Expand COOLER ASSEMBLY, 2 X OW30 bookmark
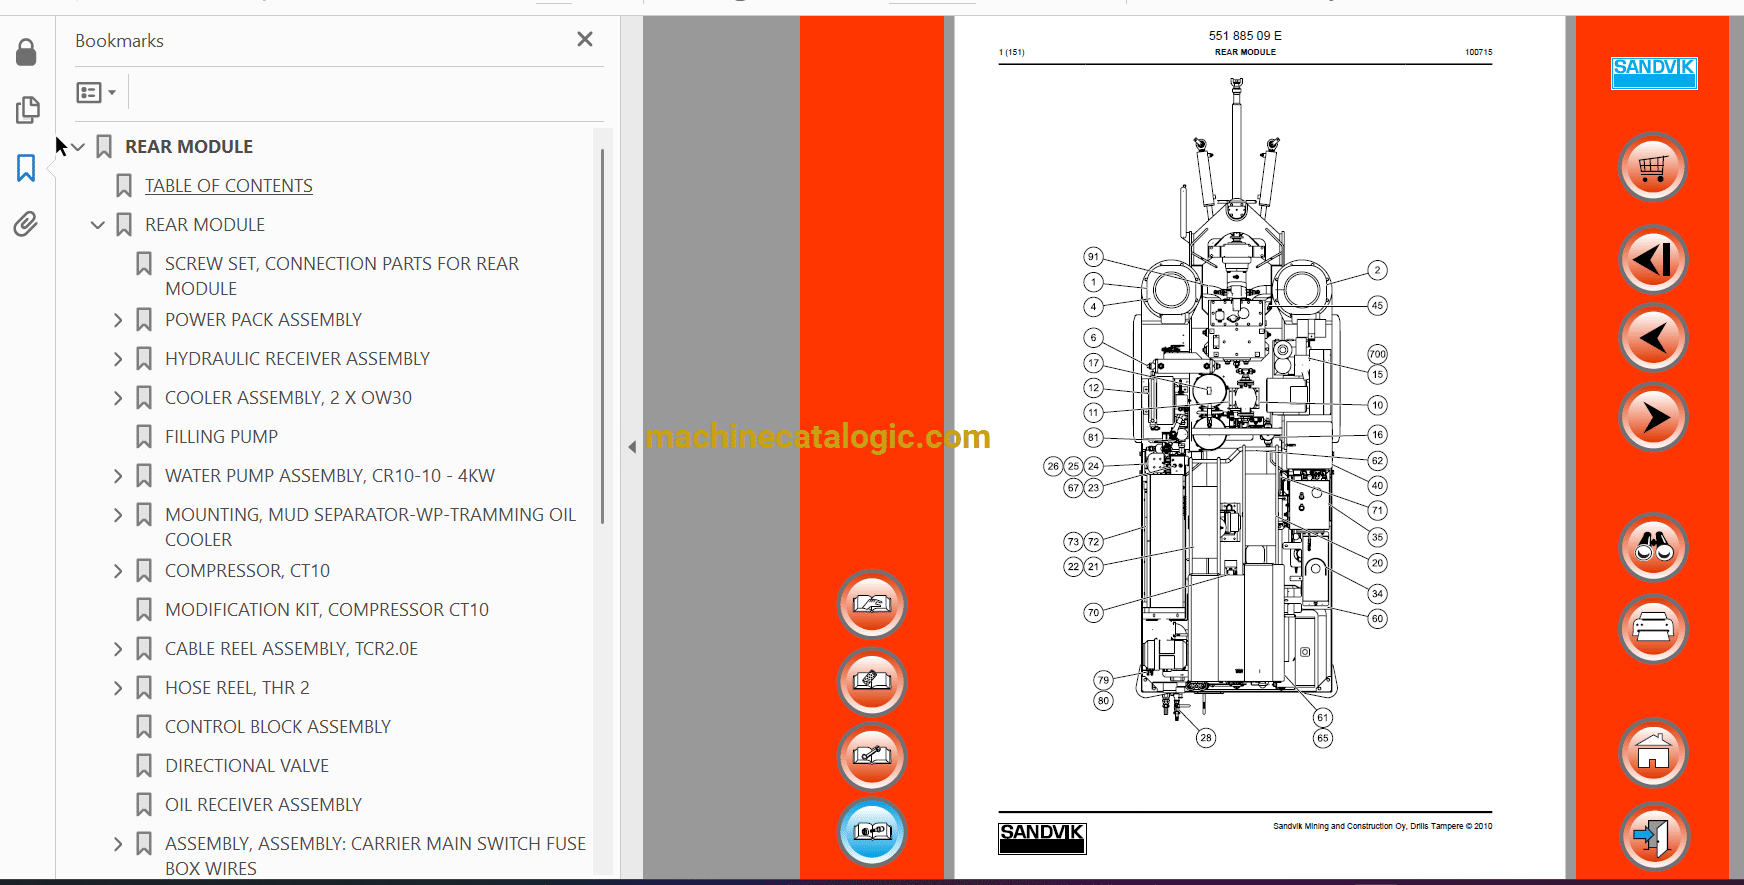This screenshot has width=1744, height=885. pos(118,398)
